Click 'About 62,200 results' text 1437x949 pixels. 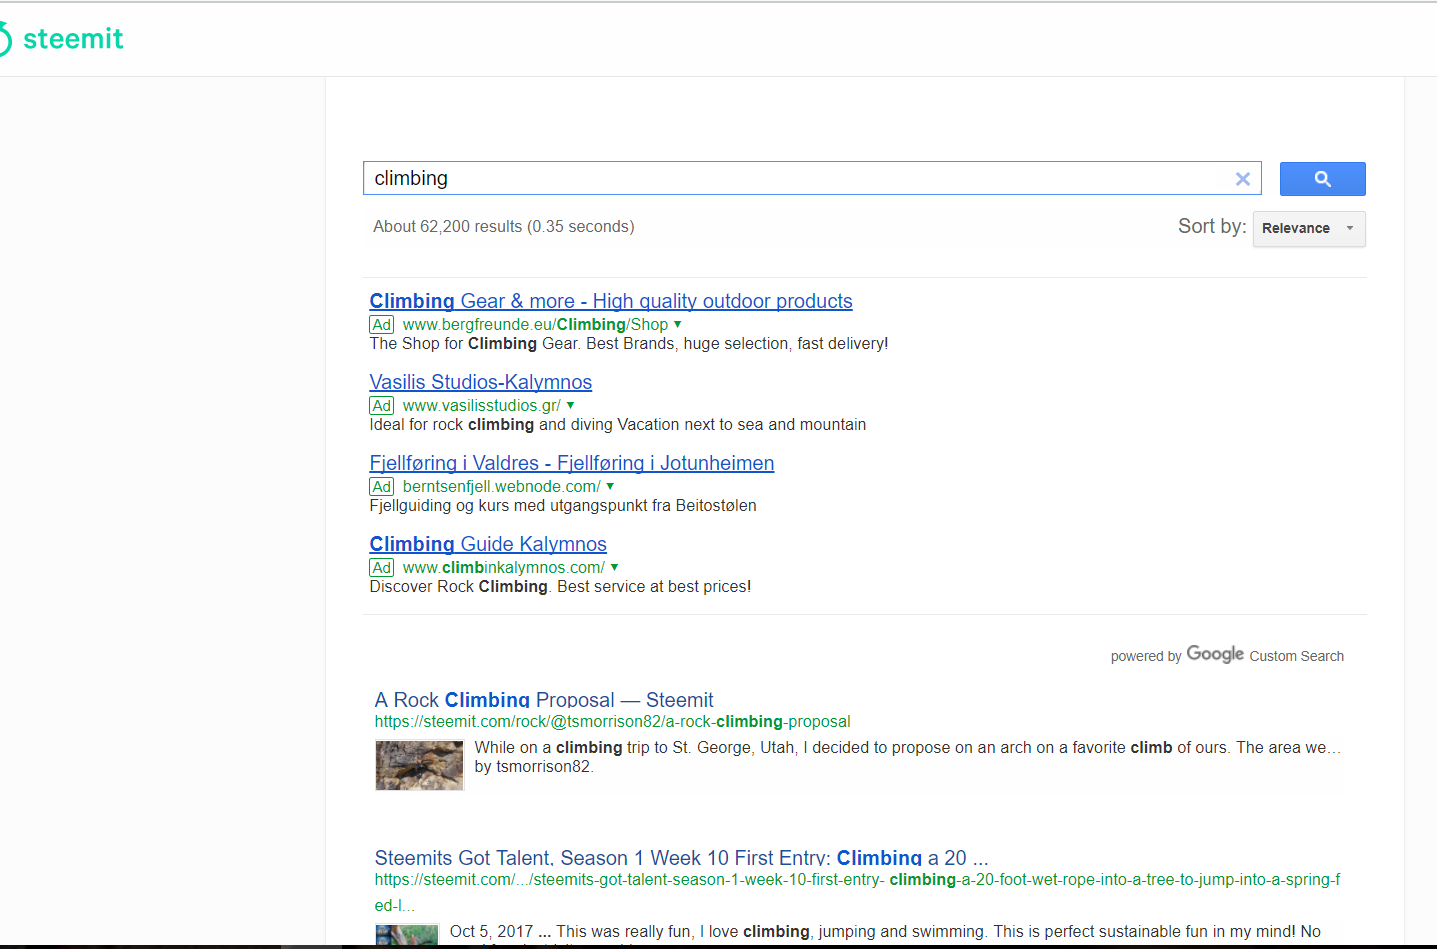(x=504, y=227)
